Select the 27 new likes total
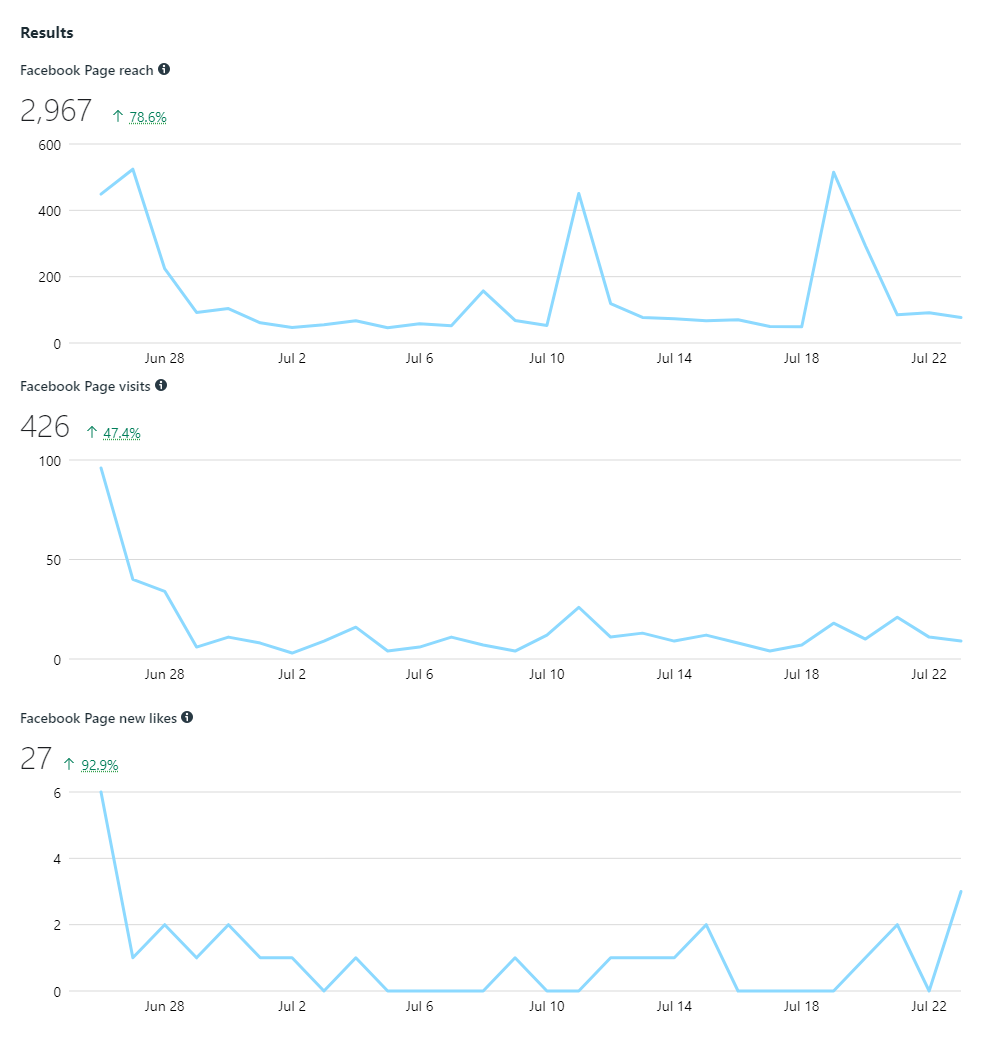Screen dimensions: 1005x1060 (x=36, y=759)
